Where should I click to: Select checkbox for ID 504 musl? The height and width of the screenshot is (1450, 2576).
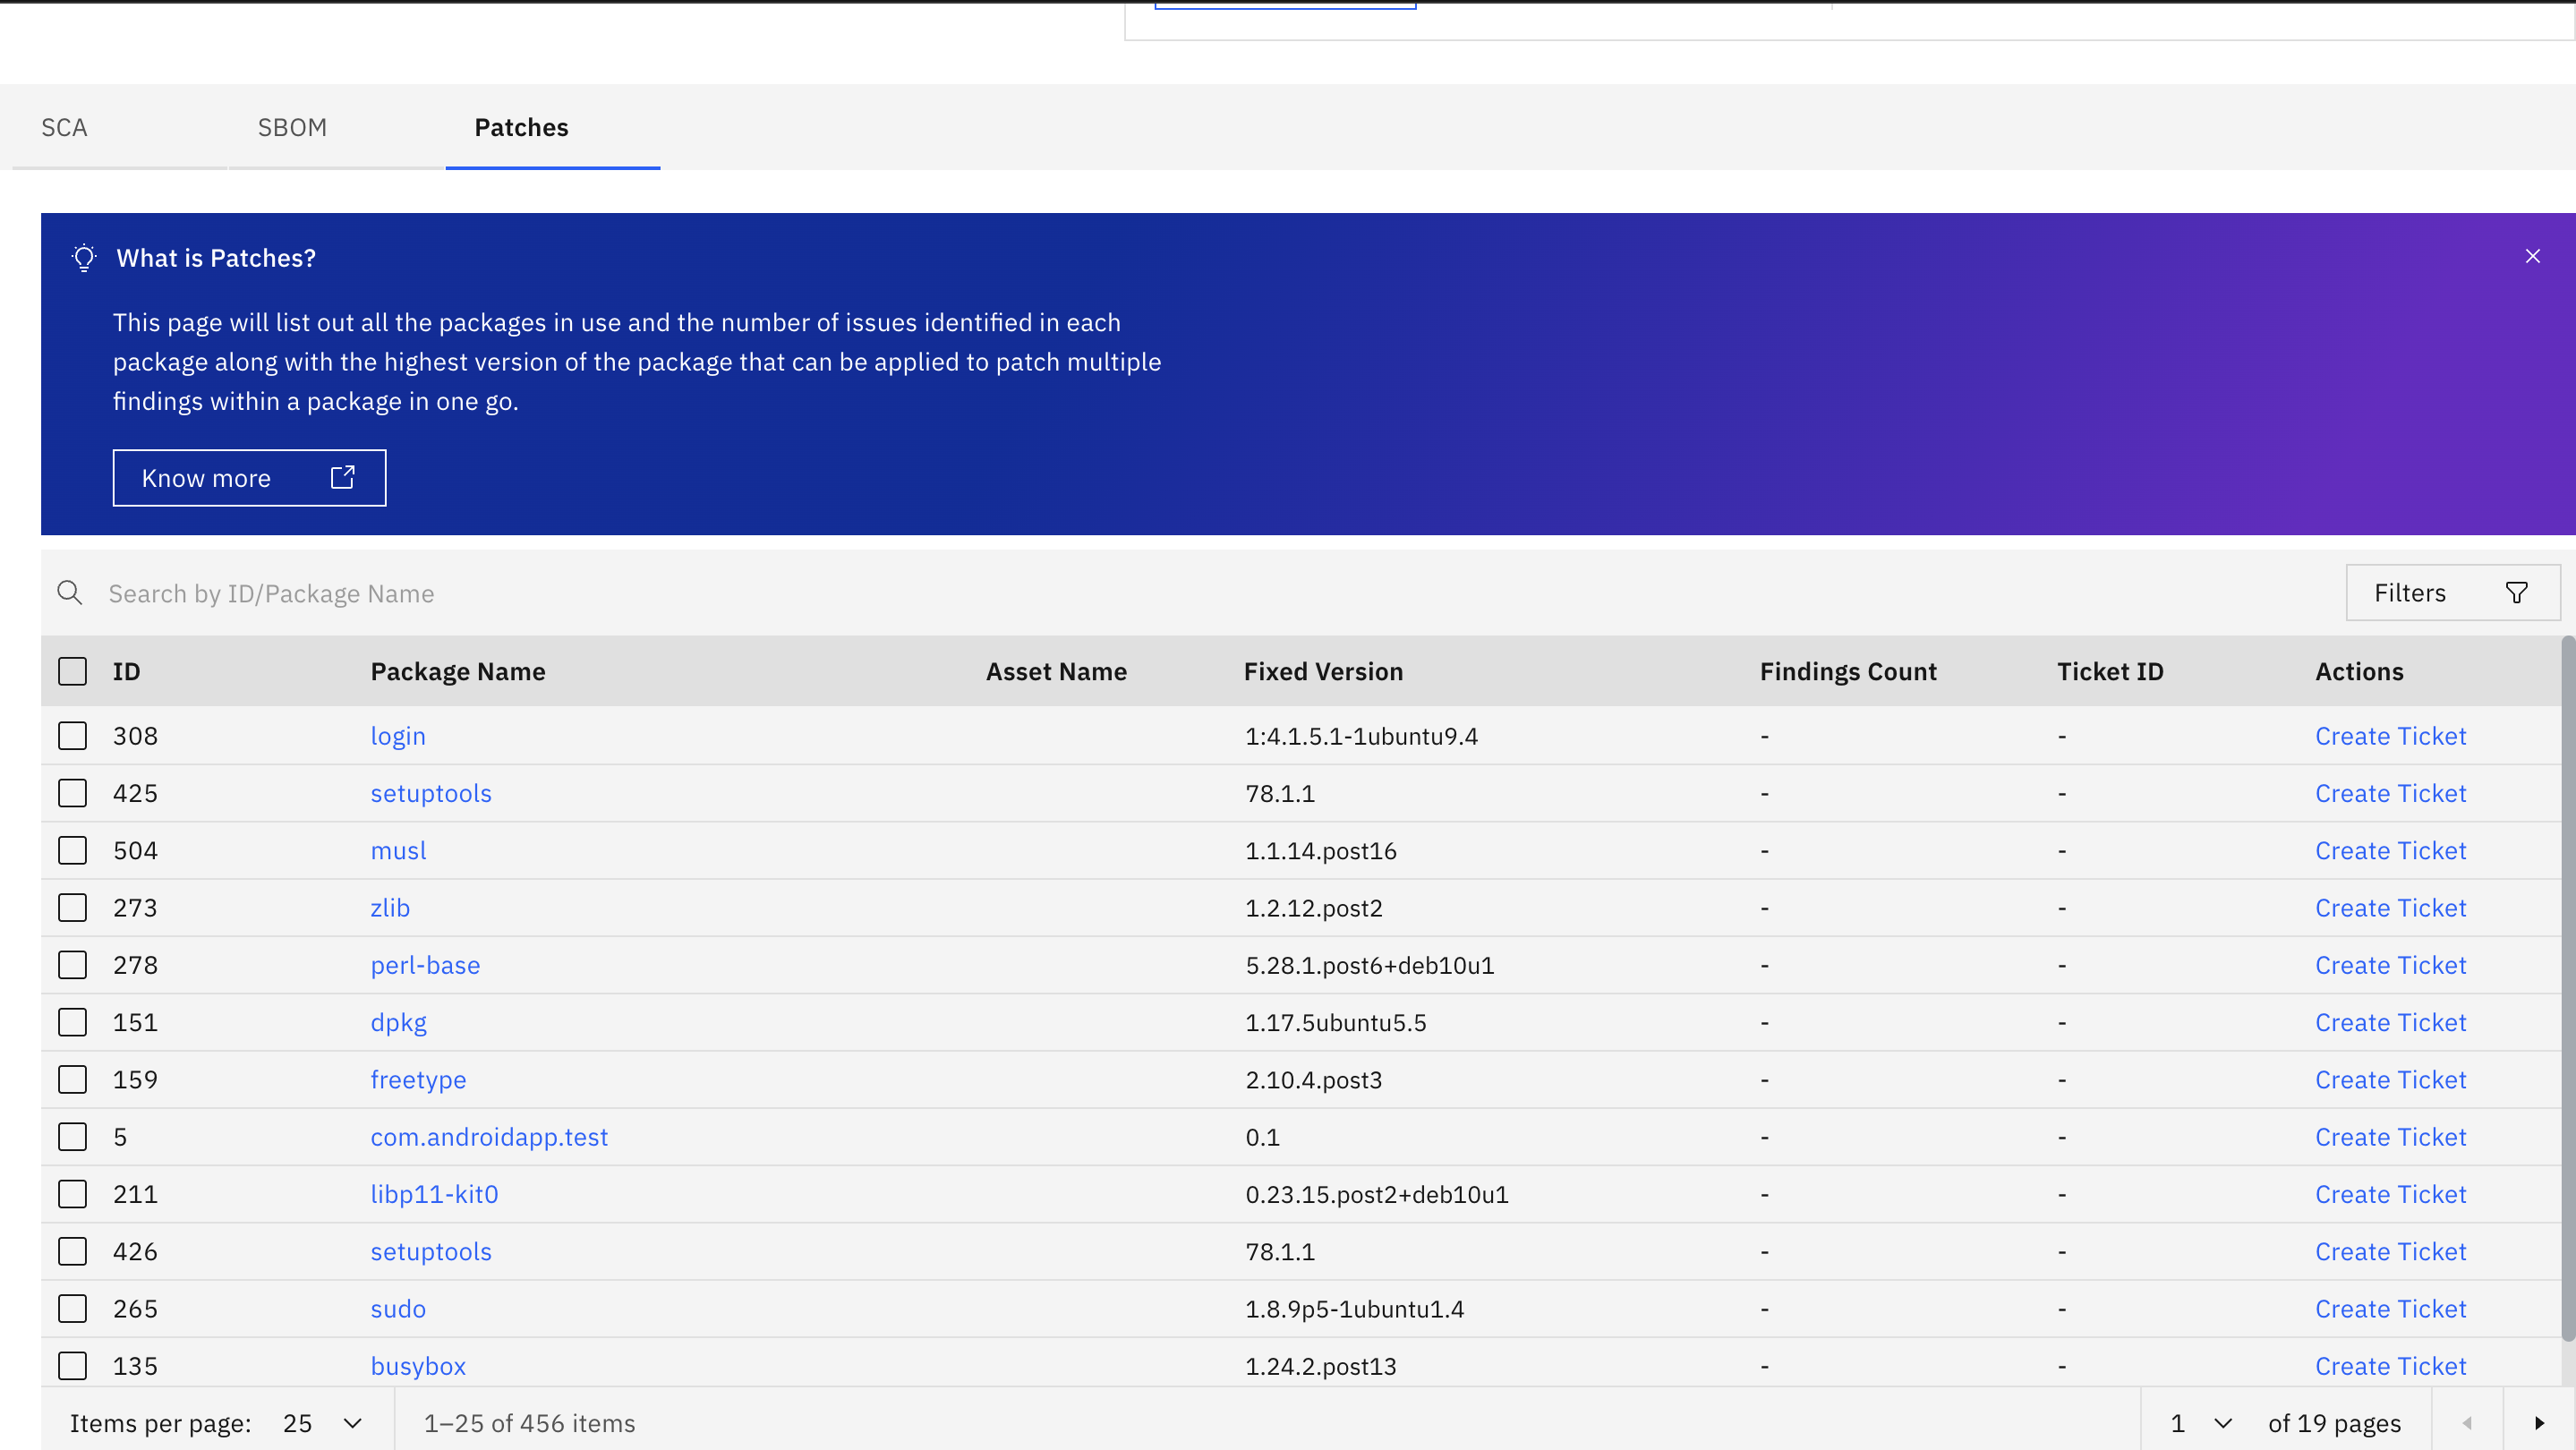point(72,850)
